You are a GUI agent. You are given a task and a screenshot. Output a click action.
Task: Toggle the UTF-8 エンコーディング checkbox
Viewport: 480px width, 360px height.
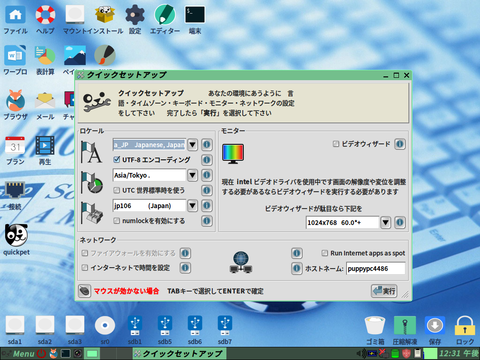pos(116,160)
